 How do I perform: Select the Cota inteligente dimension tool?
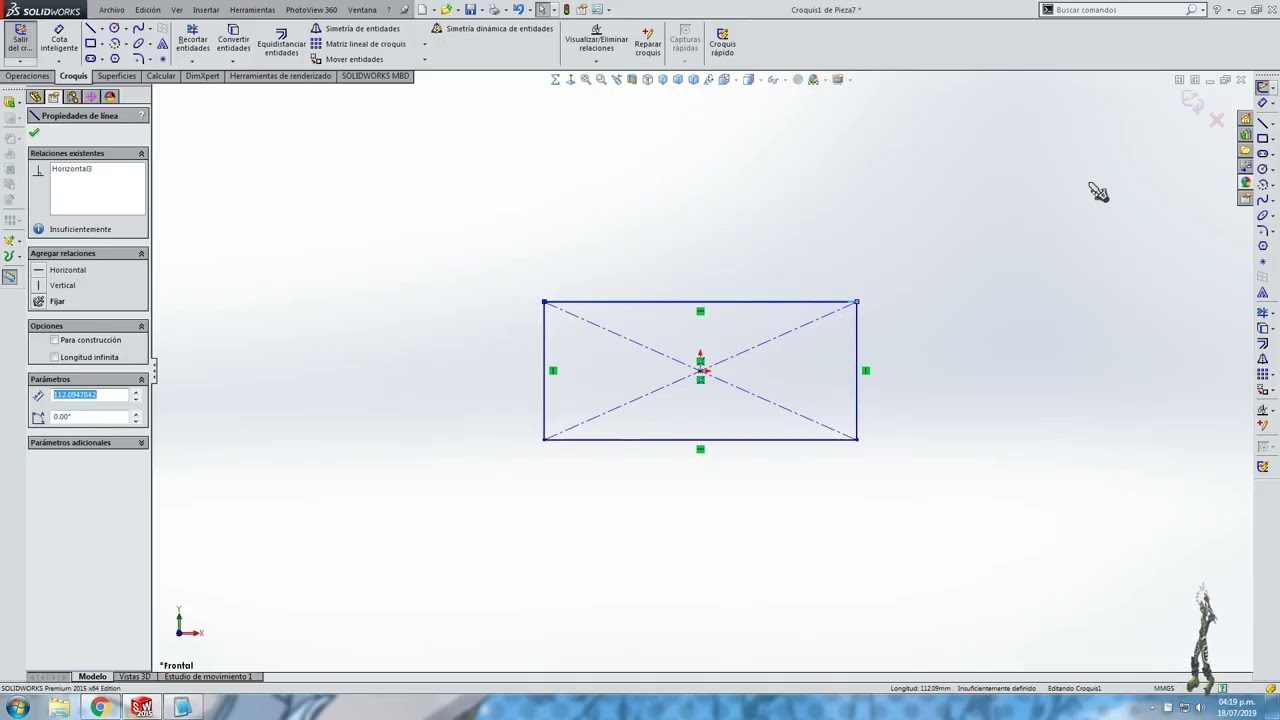[x=59, y=38]
